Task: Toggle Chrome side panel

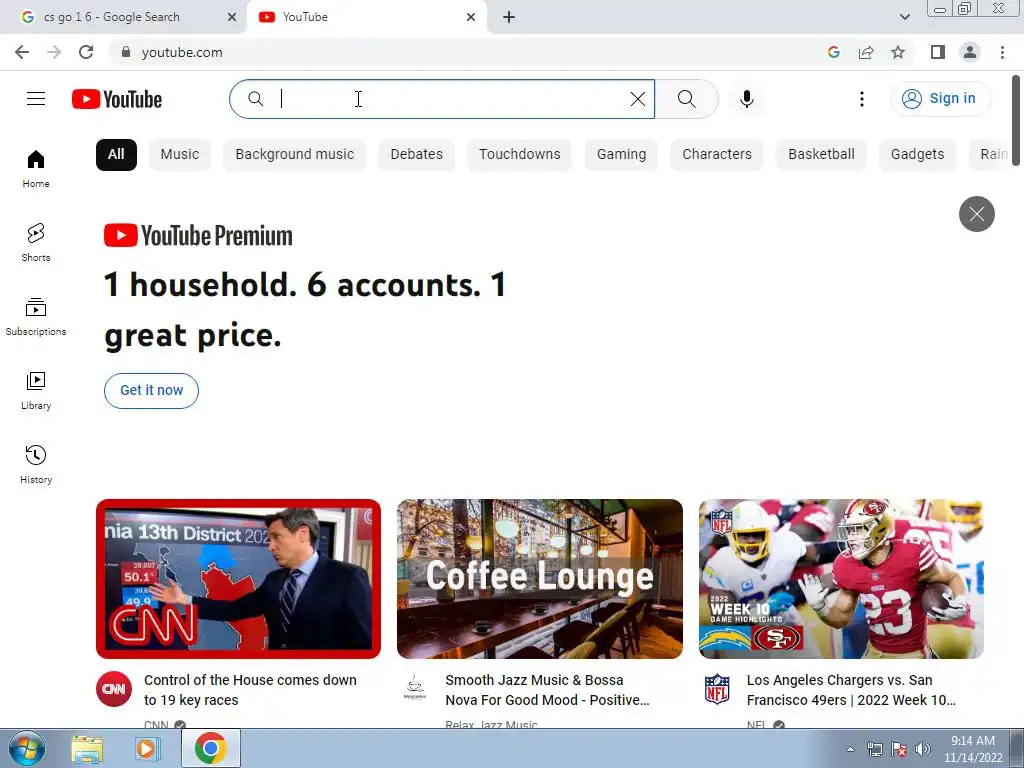Action: pos(938,52)
